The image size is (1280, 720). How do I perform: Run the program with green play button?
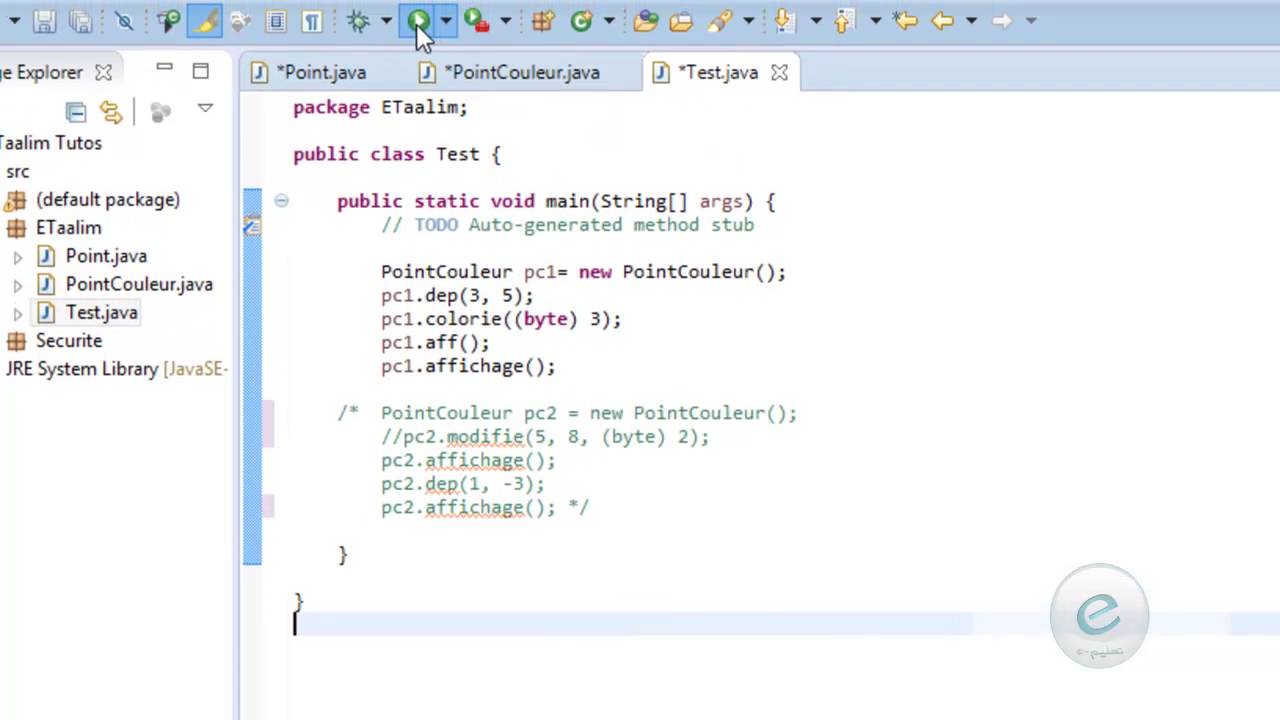pyautogui.click(x=418, y=20)
